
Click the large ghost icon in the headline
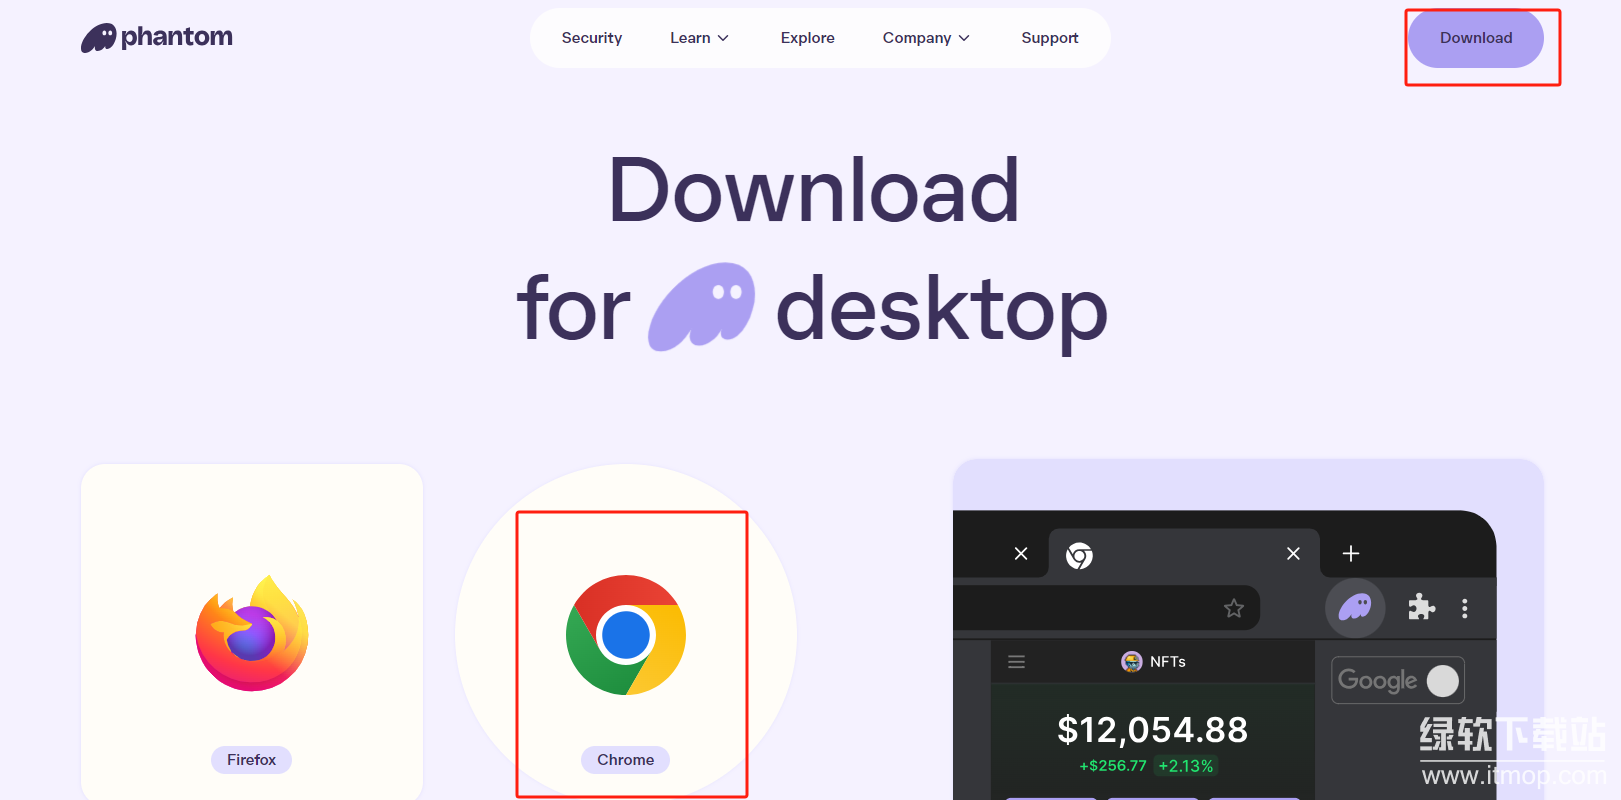[702, 307]
